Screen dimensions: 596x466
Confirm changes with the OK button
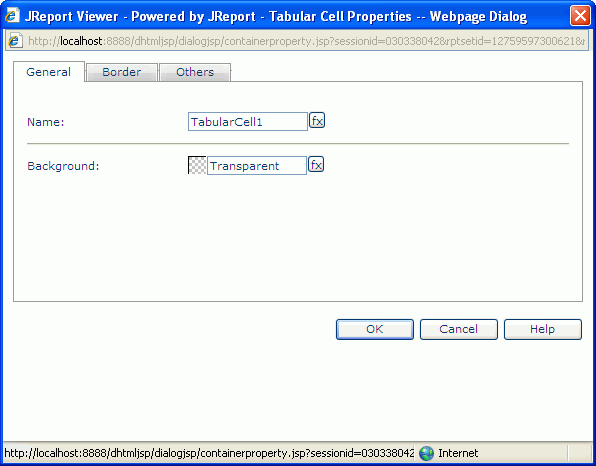point(375,329)
